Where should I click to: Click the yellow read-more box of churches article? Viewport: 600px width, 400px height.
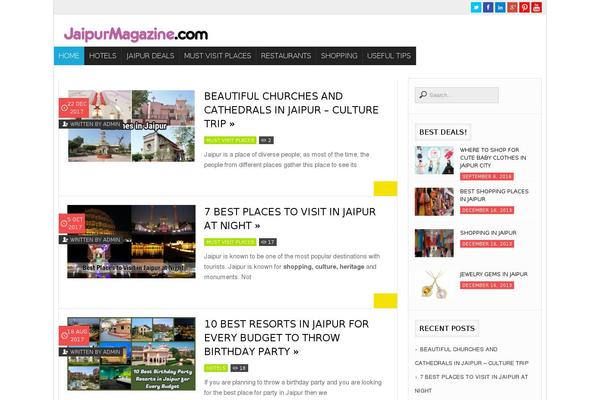pyautogui.click(x=385, y=189)
